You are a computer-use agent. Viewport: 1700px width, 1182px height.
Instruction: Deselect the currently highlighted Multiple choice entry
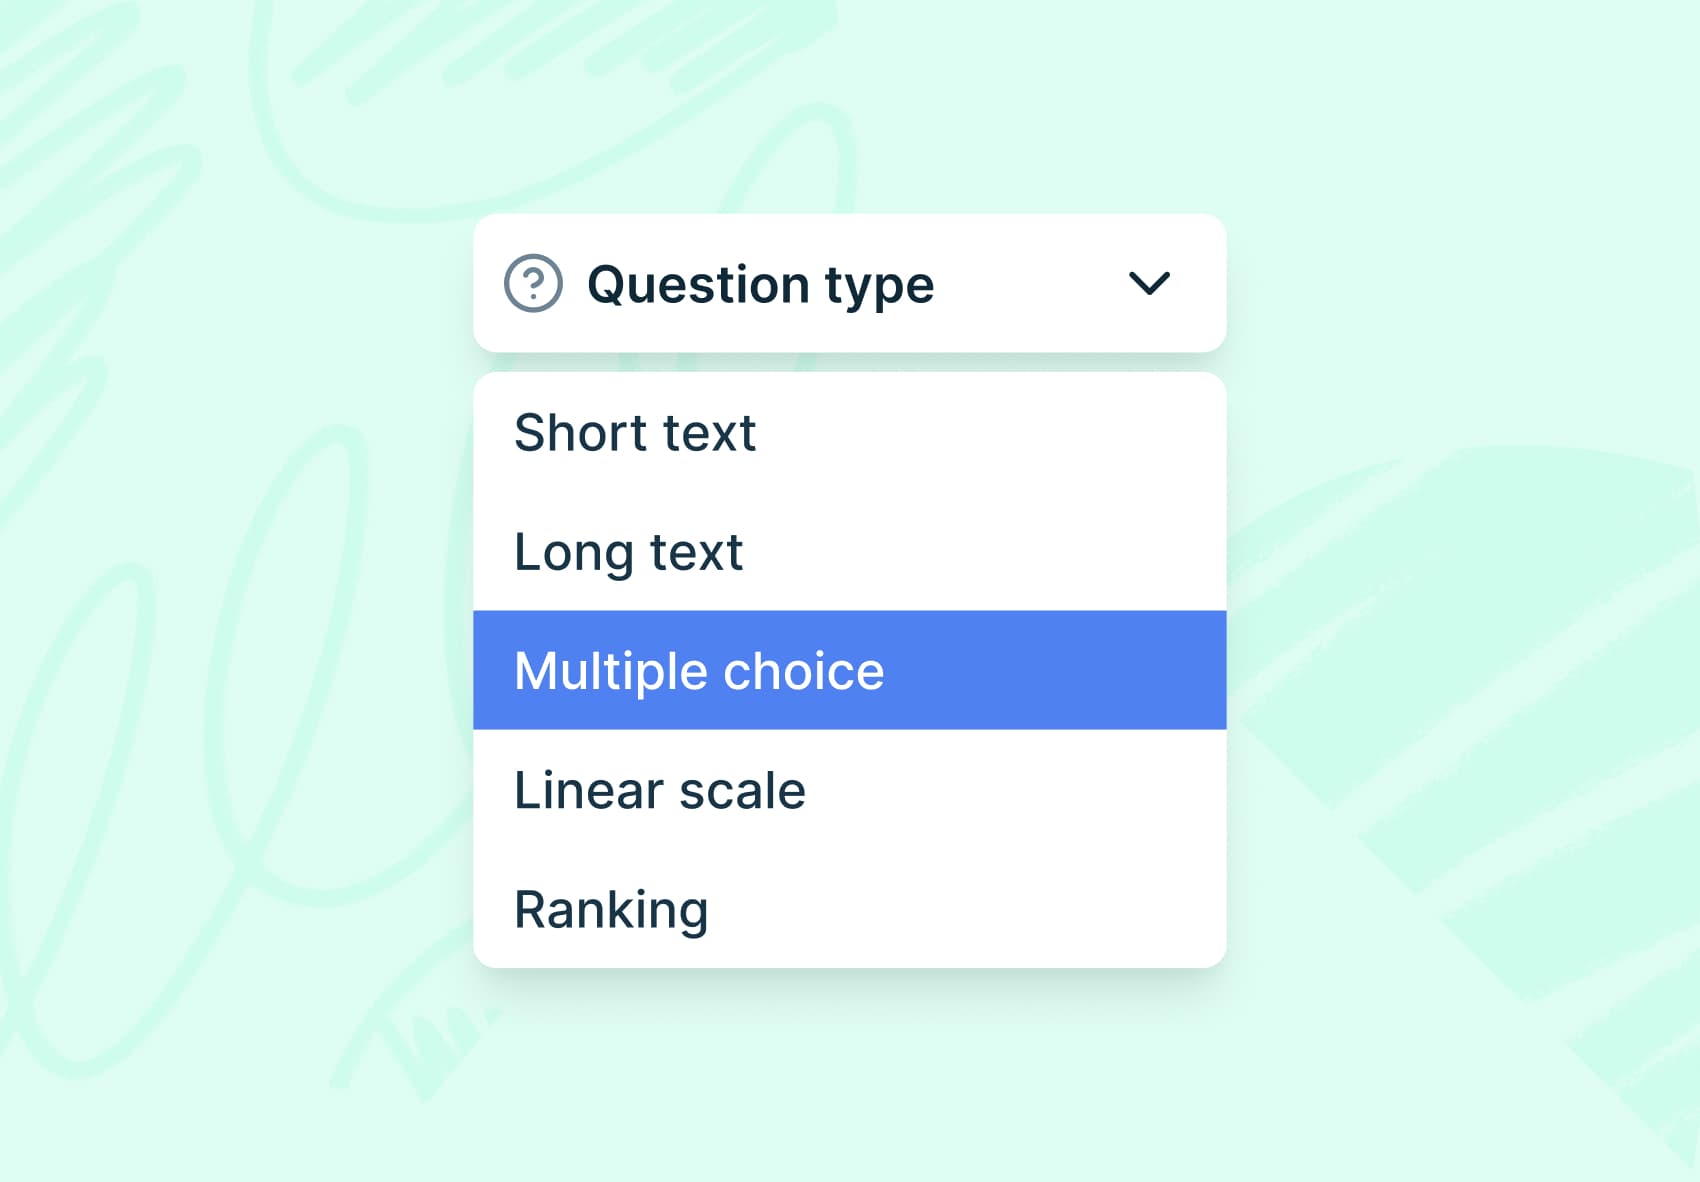pos(698,670)
